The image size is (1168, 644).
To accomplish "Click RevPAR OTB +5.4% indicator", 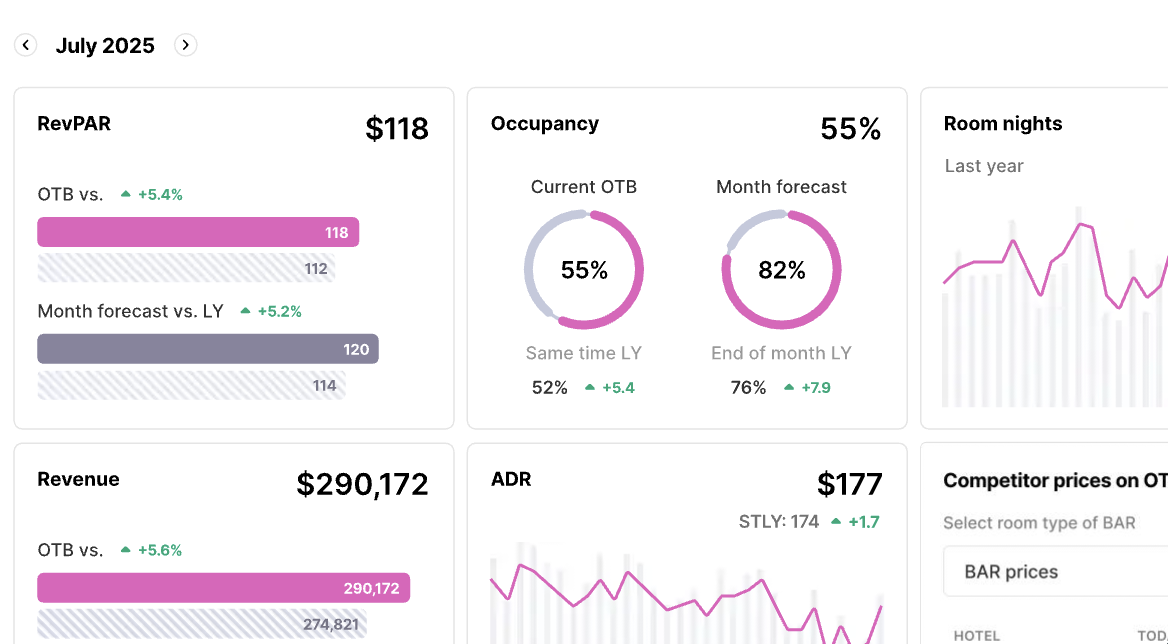I will tap(152, 194).
